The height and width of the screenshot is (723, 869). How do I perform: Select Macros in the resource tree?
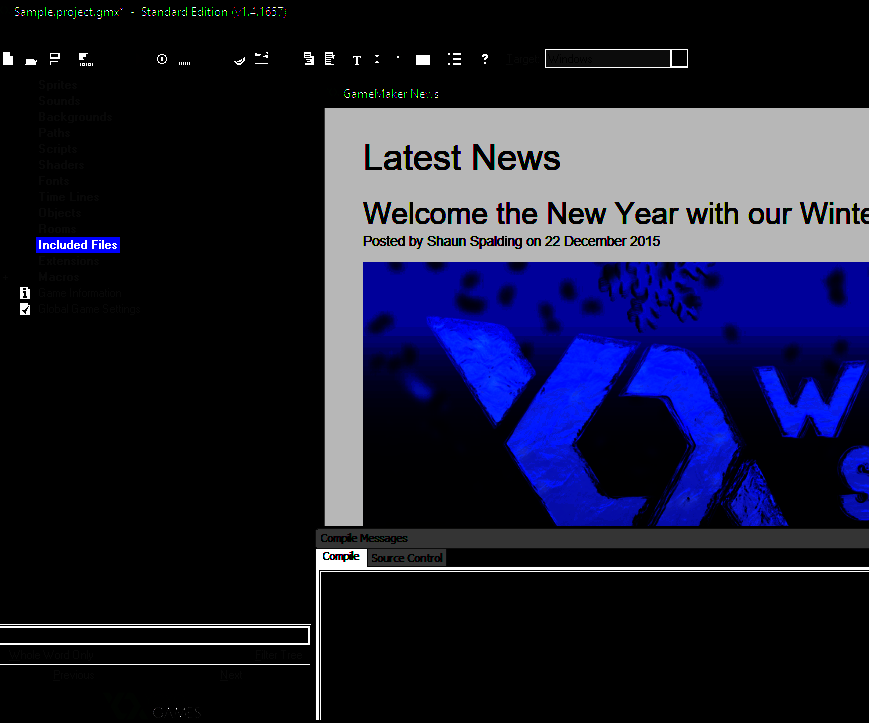pos(59,277)
